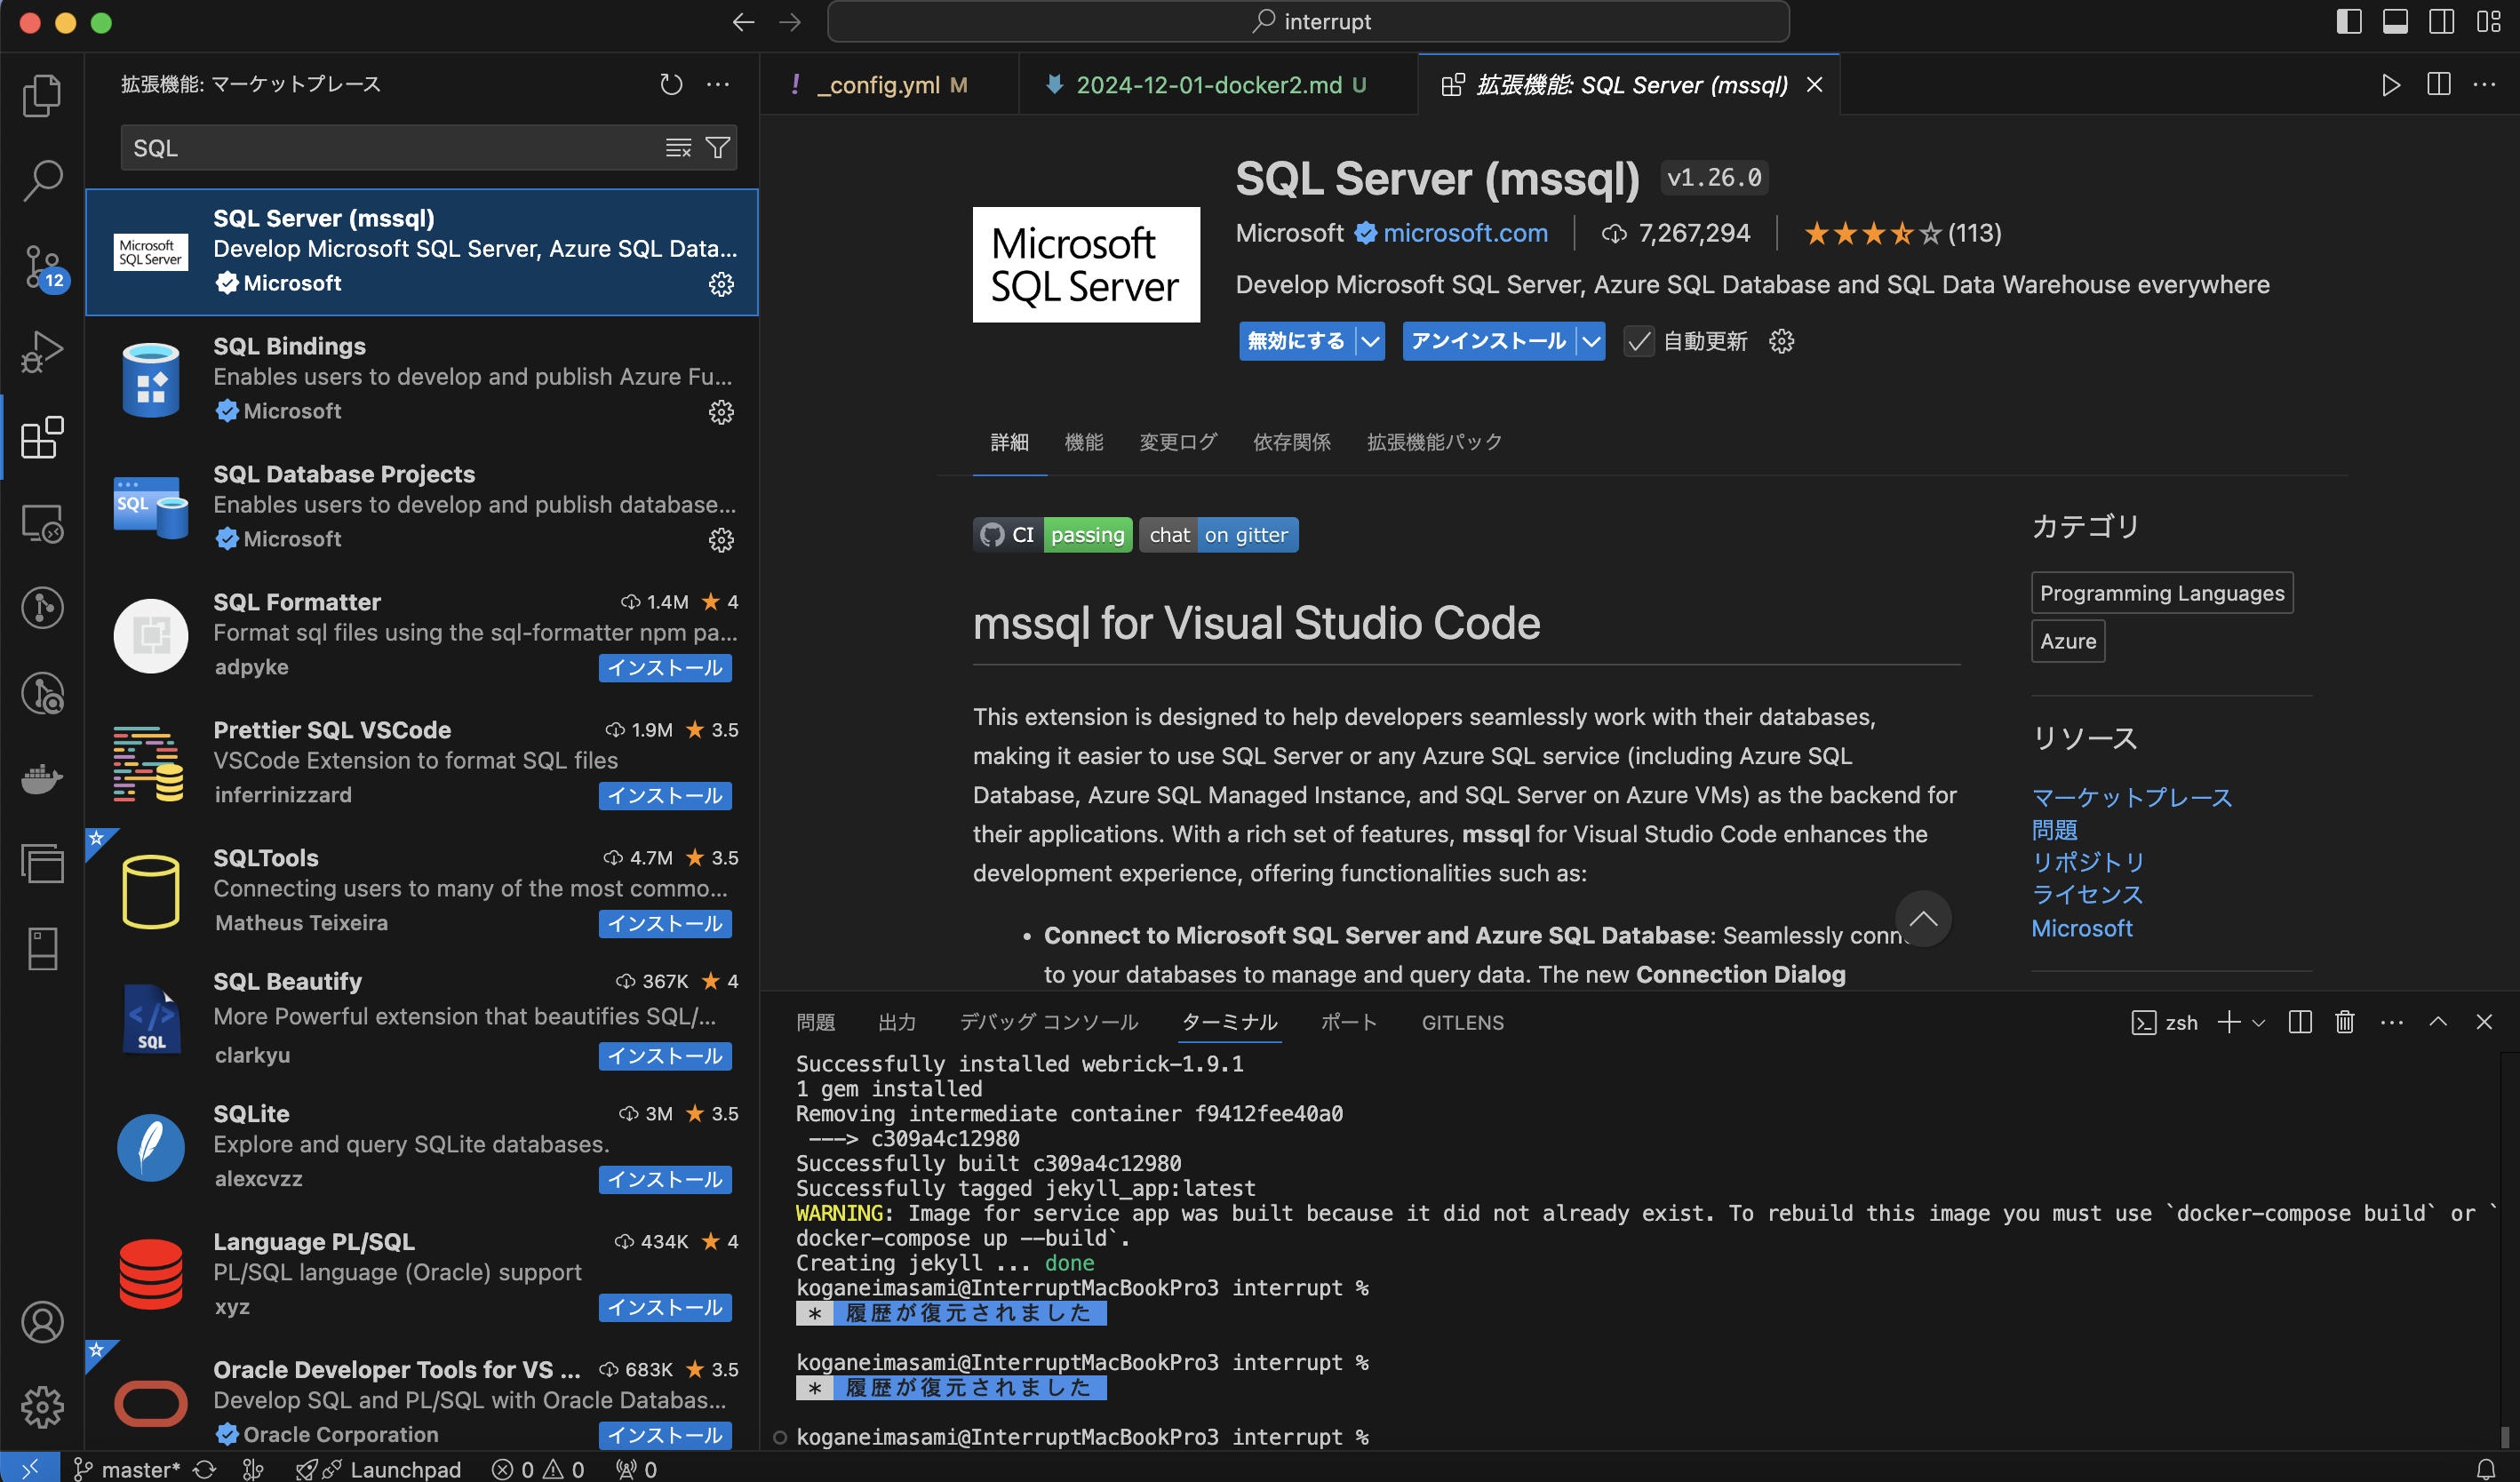The height and width of the screenshot is (1482, 2520).
Task: Toggle the bottom panel visibility
Action: pyautogui.click(x=2395, y=22)
